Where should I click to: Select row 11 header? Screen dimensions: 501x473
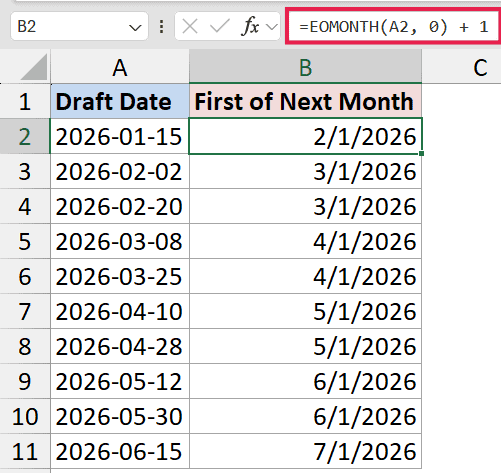[x=25, y=451]
